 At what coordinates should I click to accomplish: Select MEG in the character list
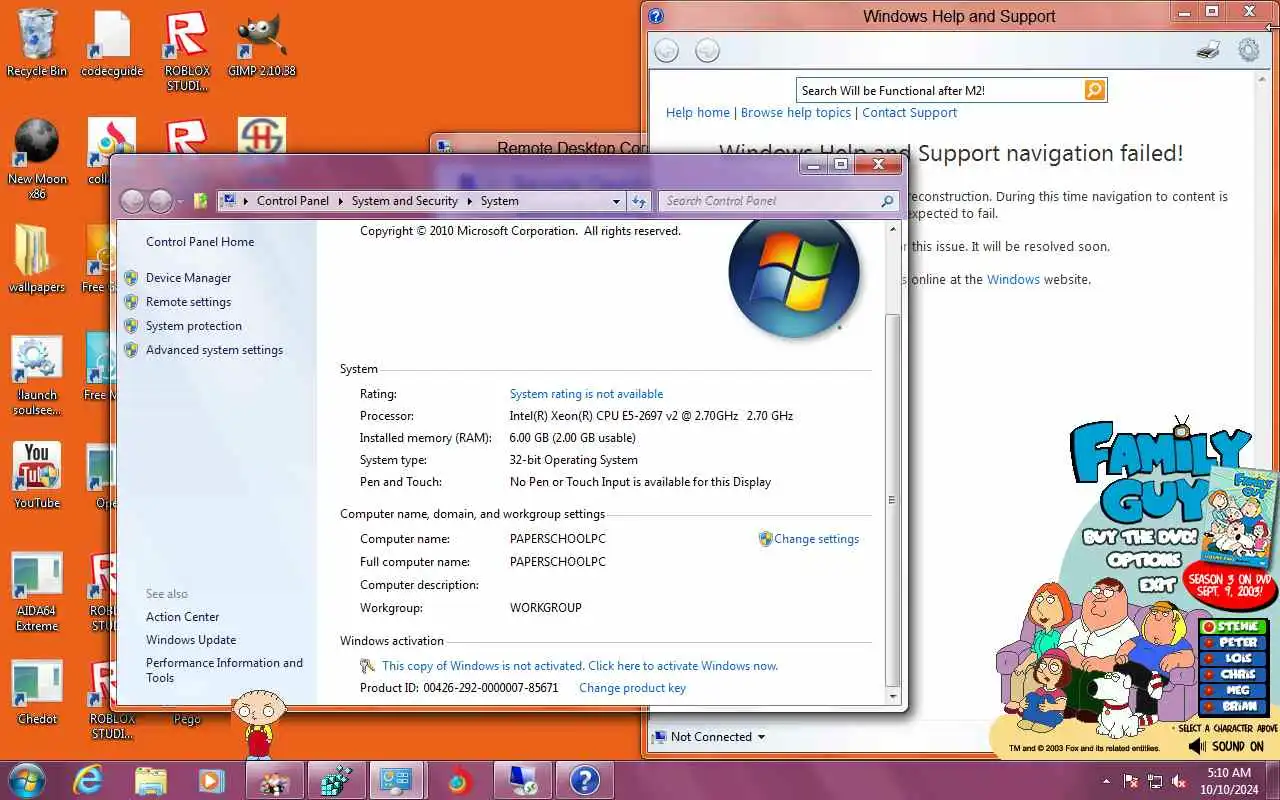(1233, 691)
